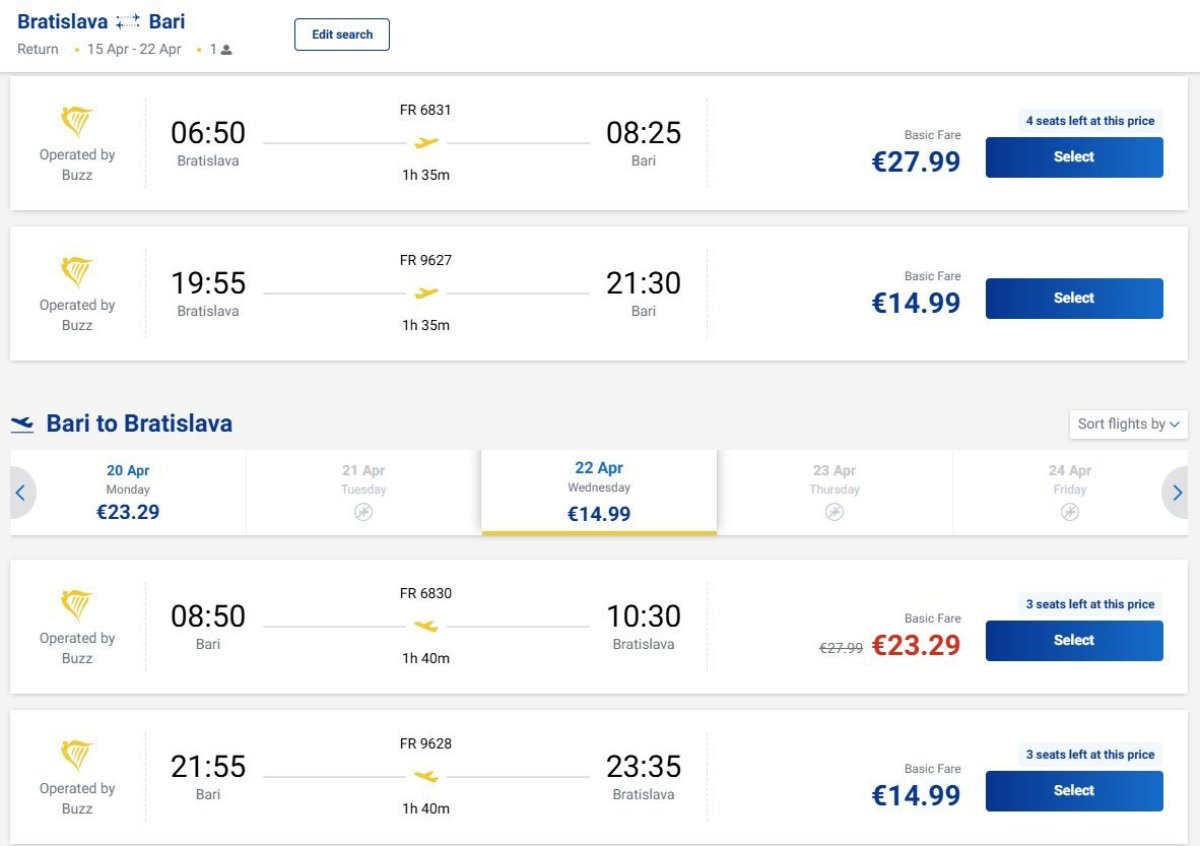Open the Sort flights by dropdown
Viewport: 1200px width, 846px height.
pyautogui.click(x=1128, y=424)
